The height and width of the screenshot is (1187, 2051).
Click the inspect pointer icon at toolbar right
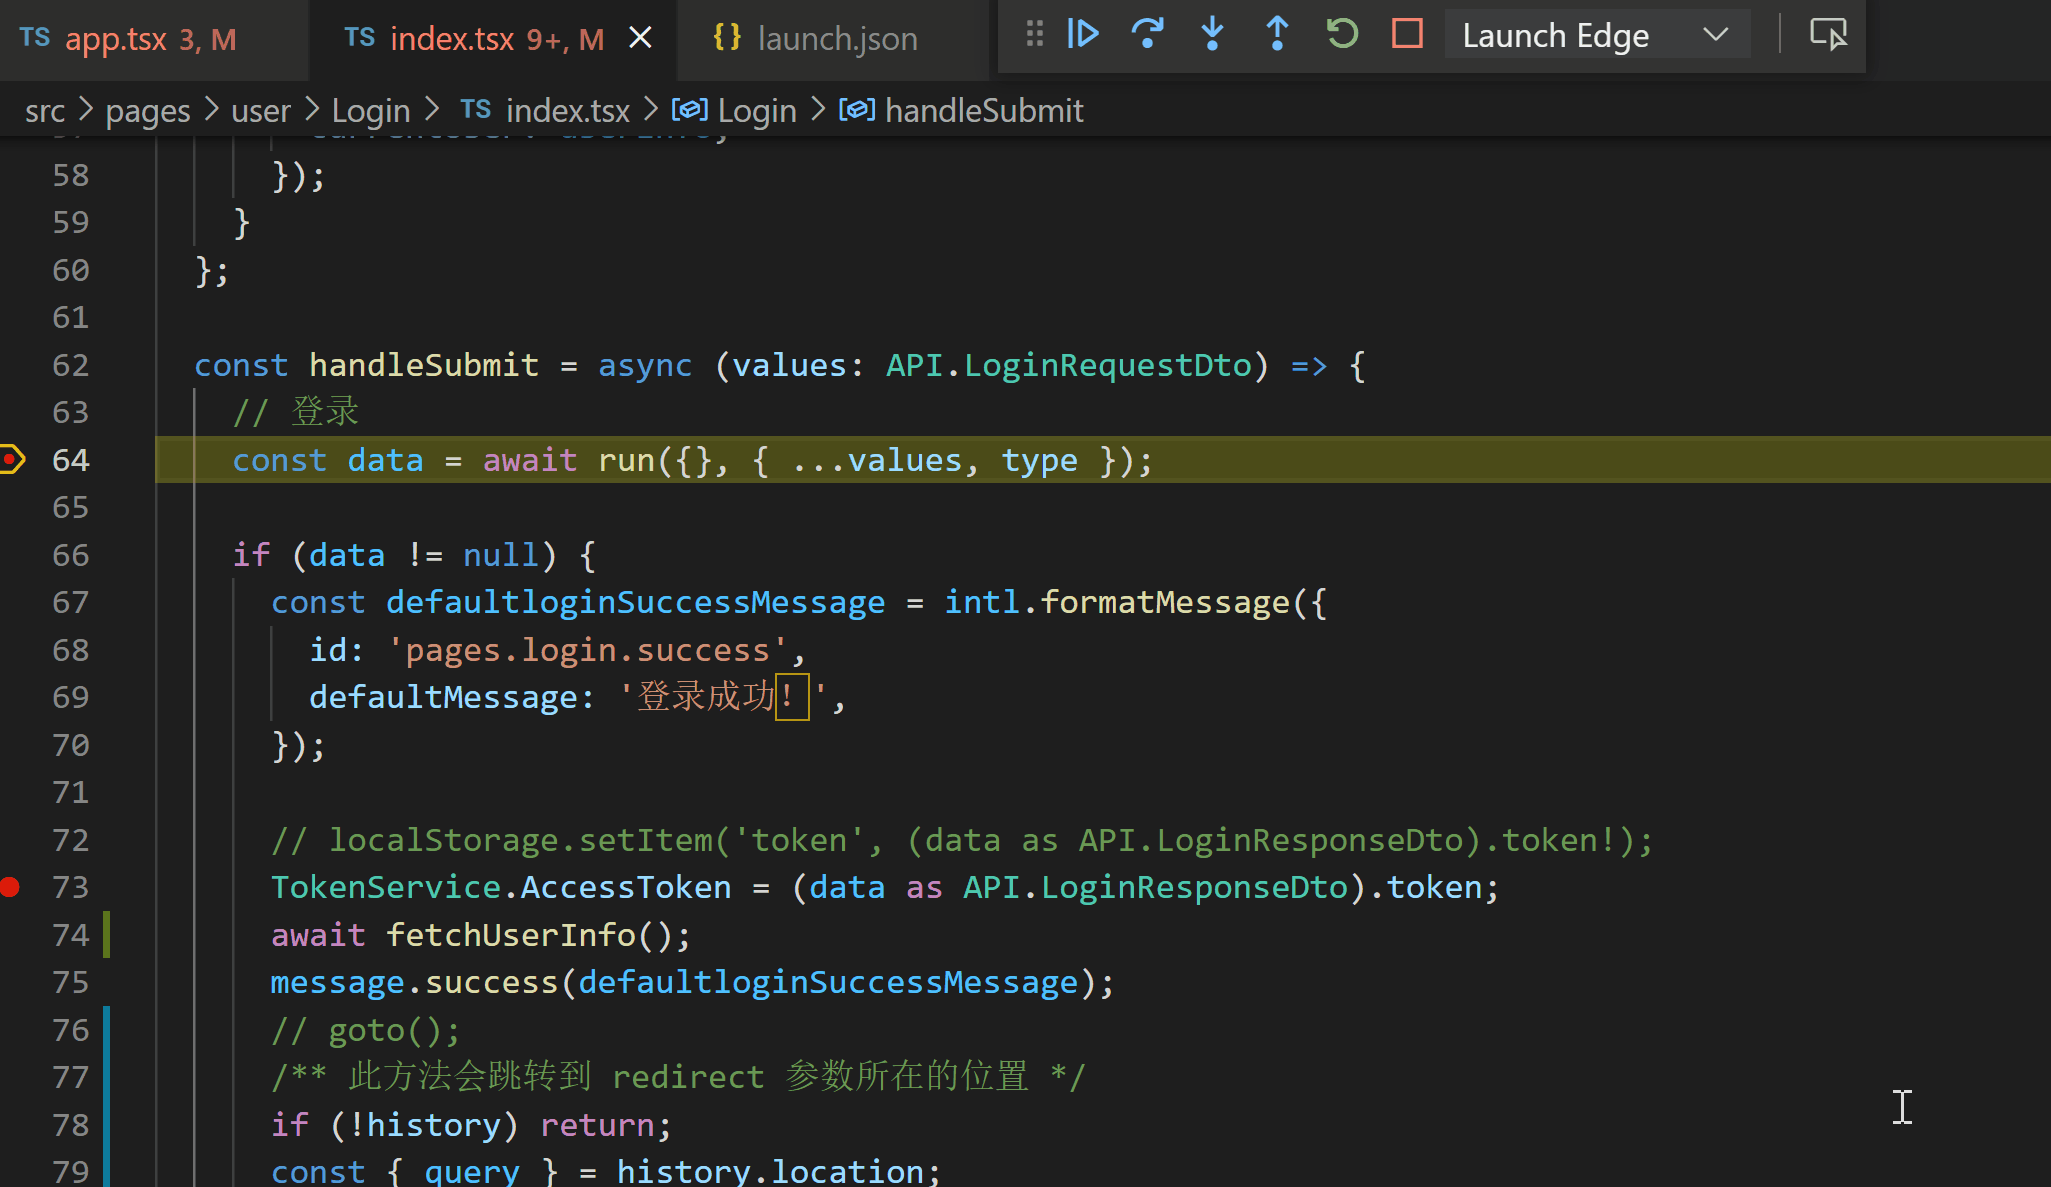(1828, 34)
